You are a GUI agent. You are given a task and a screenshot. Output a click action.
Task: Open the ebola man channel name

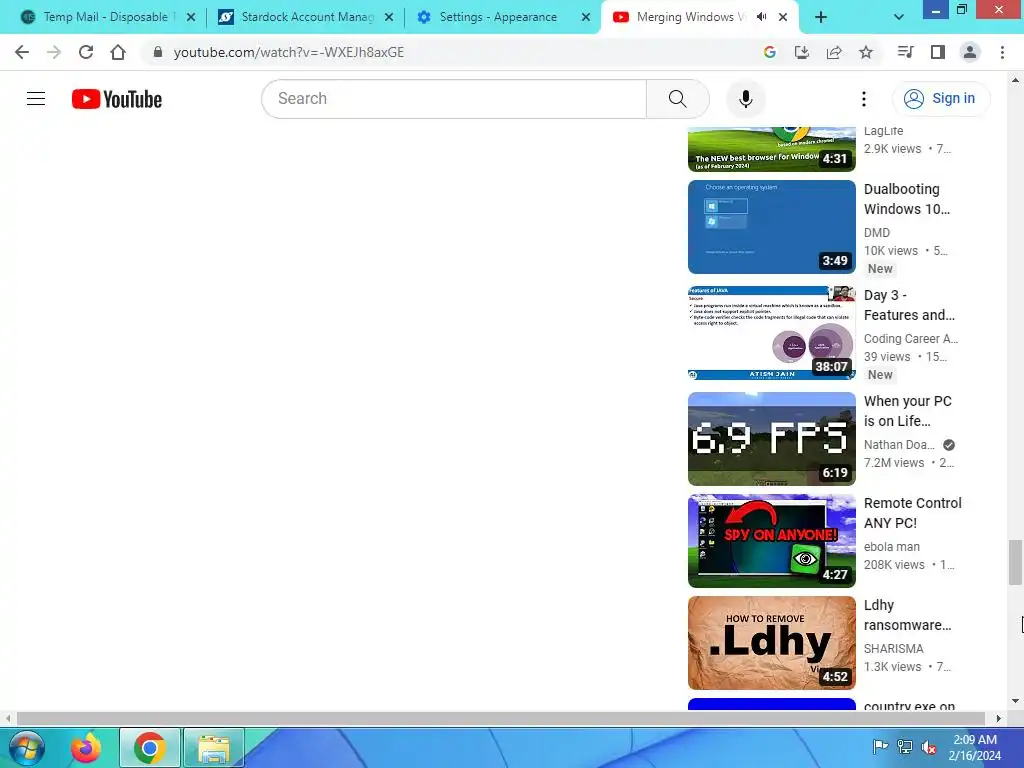pos(891,547)
